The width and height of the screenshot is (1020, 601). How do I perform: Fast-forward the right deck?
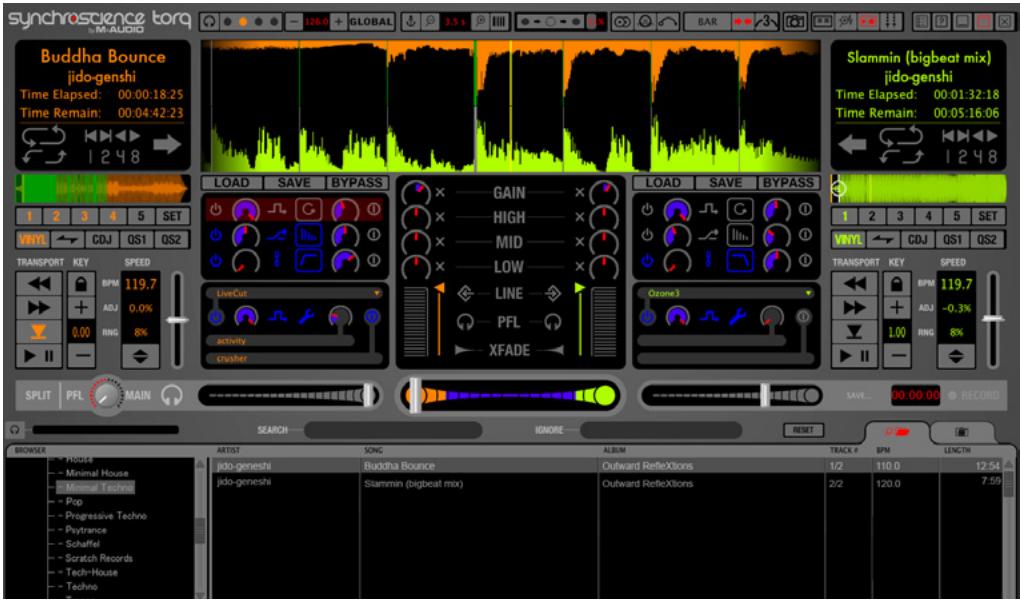pos(855,308)
